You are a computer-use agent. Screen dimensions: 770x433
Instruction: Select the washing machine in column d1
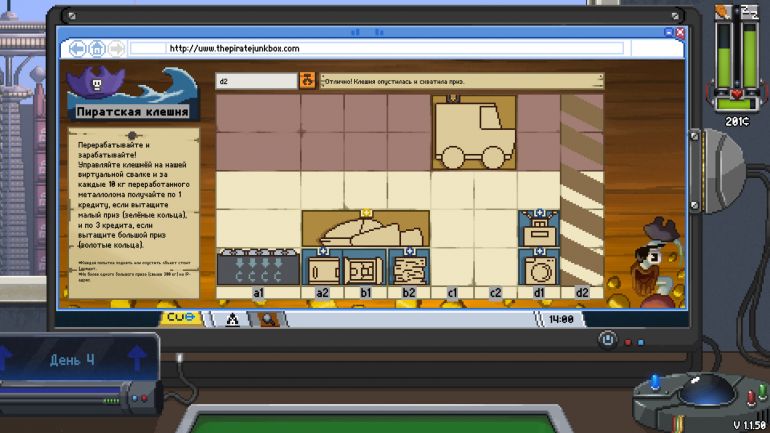click(539, 268)
